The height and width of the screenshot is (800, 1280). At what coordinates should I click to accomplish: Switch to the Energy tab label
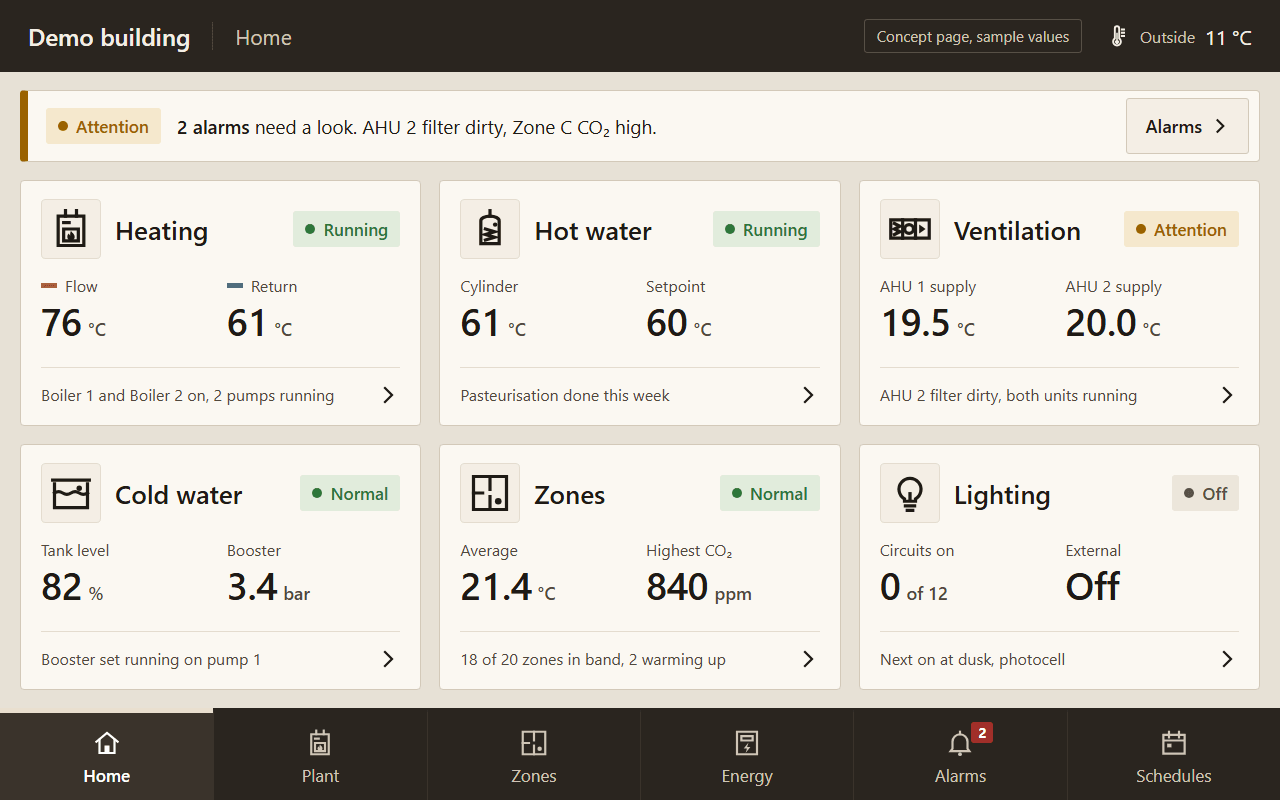pyautogui.click(x=747, y=776)
